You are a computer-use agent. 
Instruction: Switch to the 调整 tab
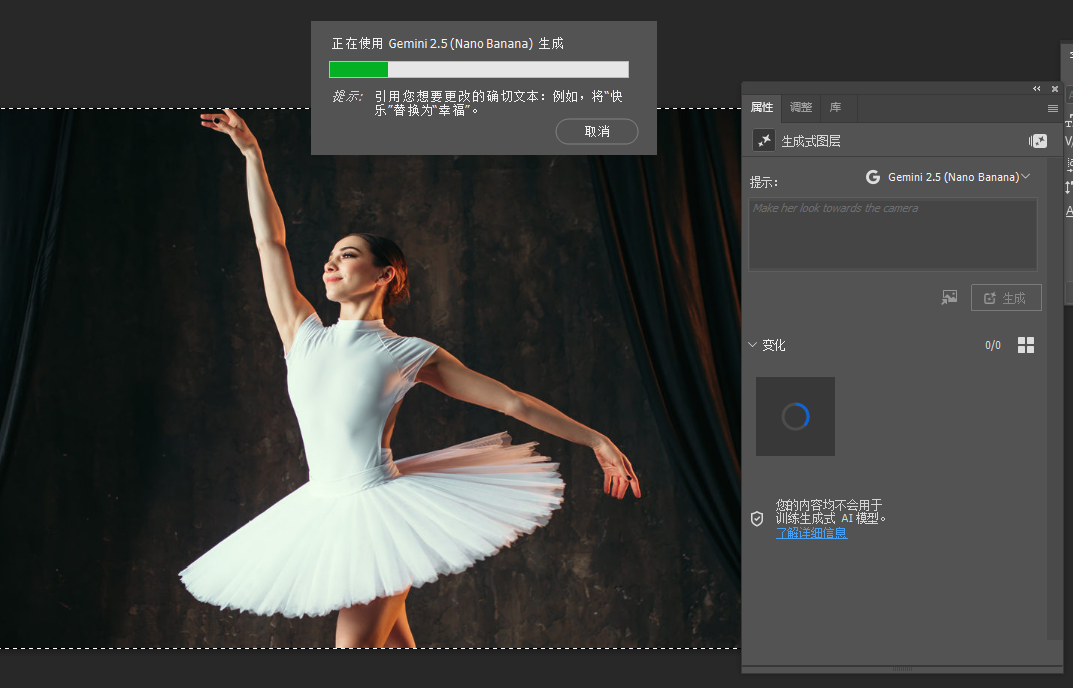click(x=801, y=108)
